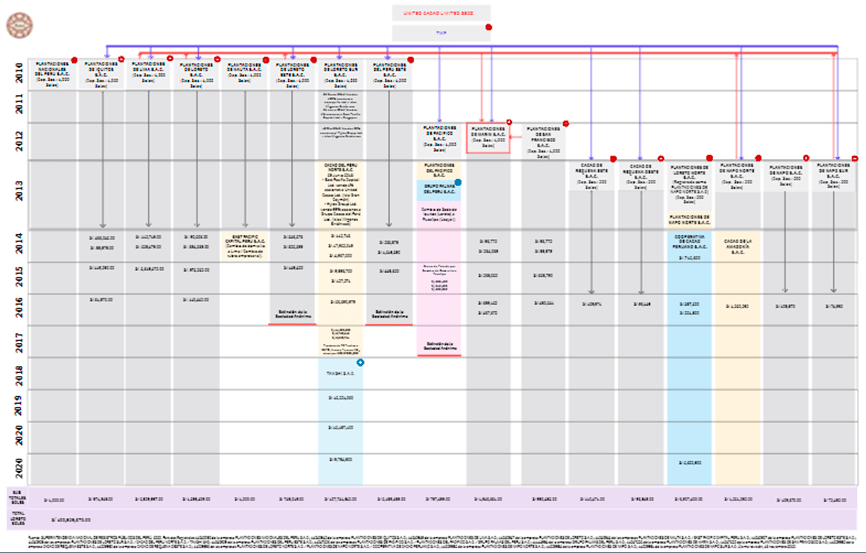This screenshot has width=866, height=553.
Task: Select Cacao de Requena Este S.A.C. box
Action: pos(592,176)
